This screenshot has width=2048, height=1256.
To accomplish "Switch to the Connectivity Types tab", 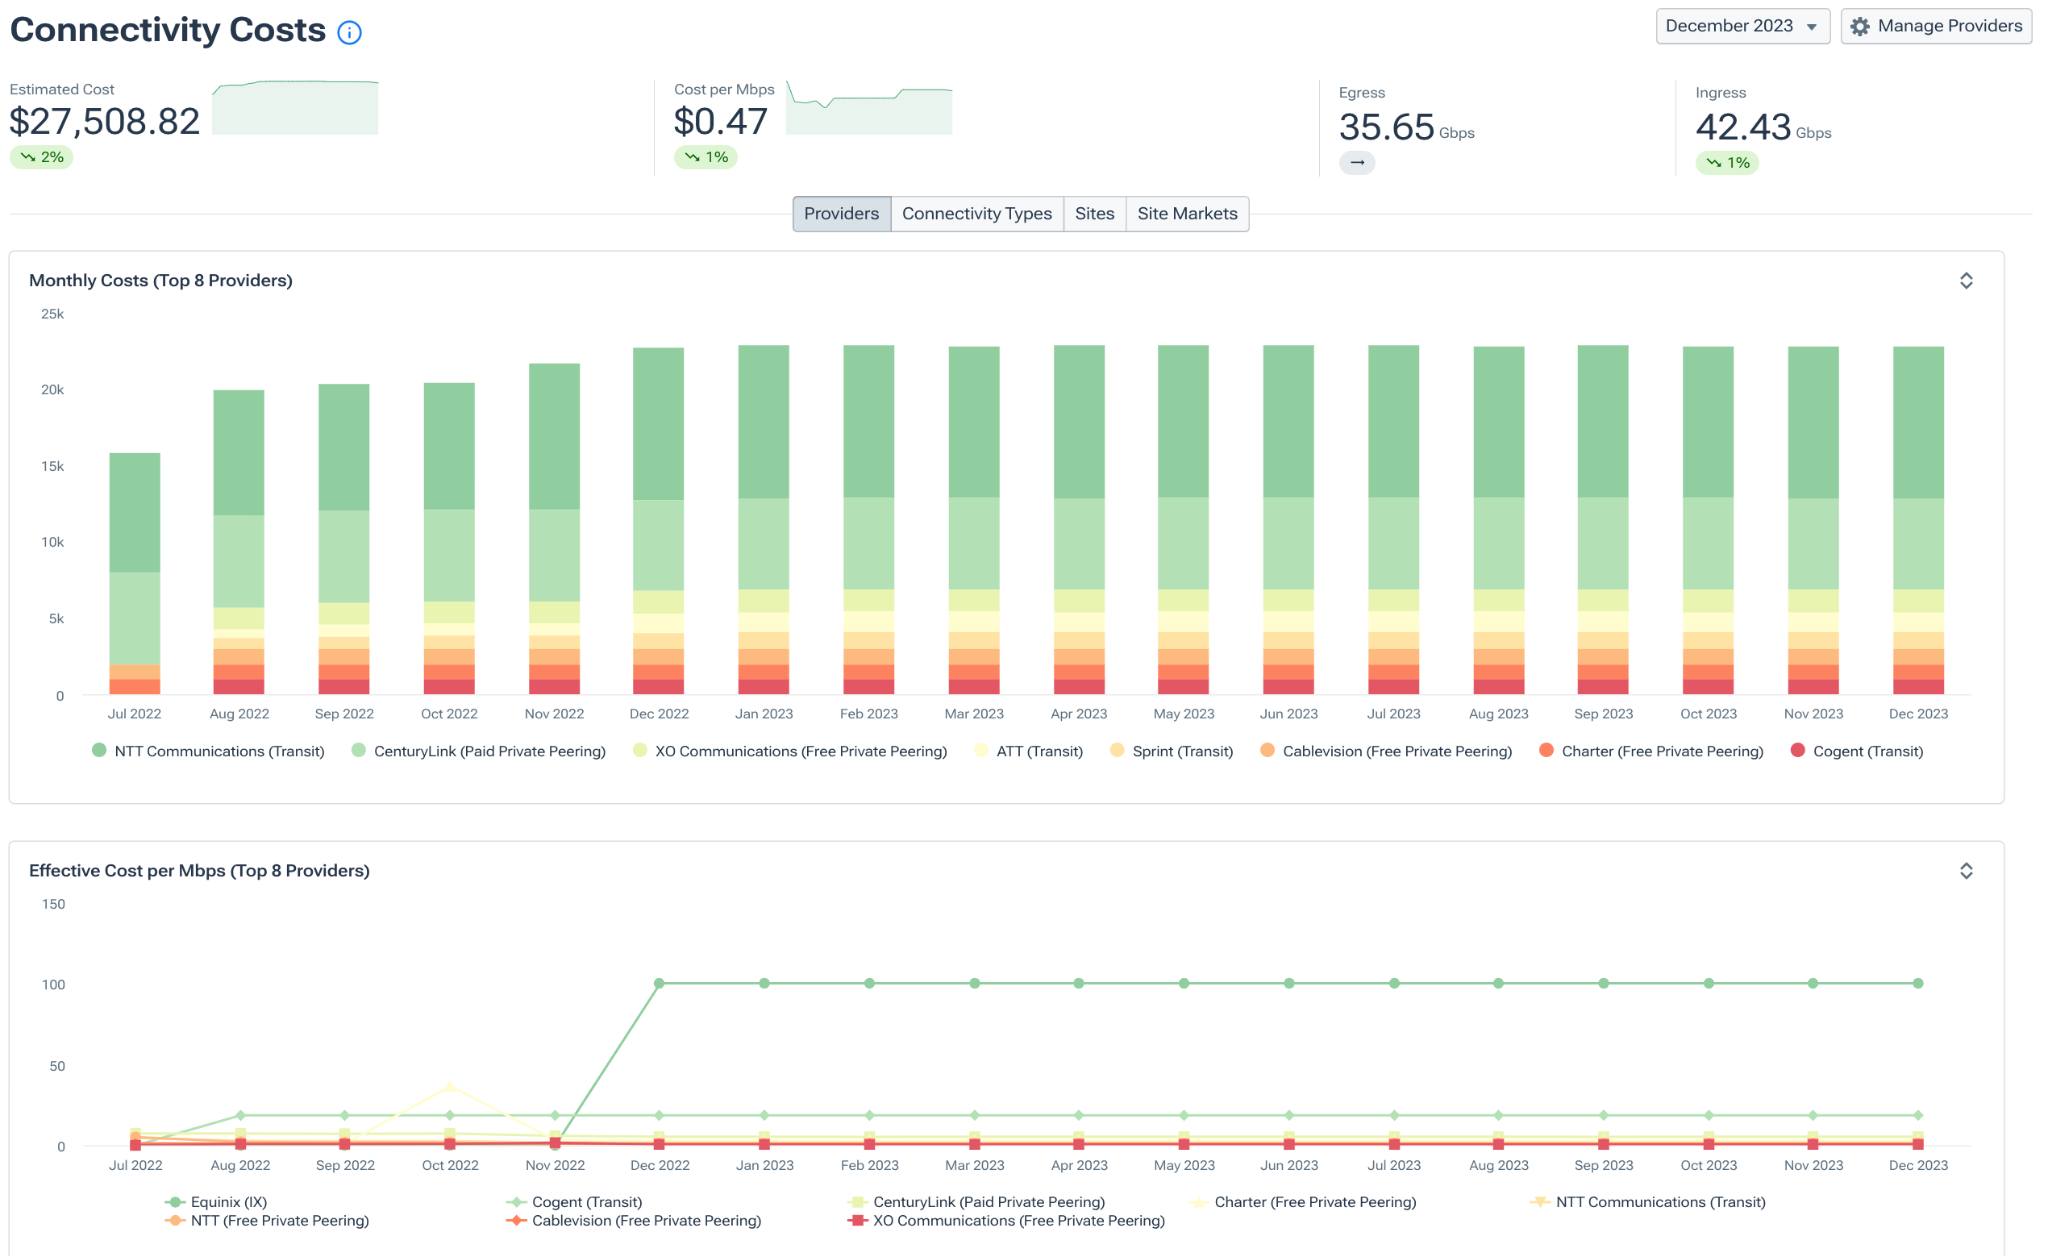I will [976, 213].
